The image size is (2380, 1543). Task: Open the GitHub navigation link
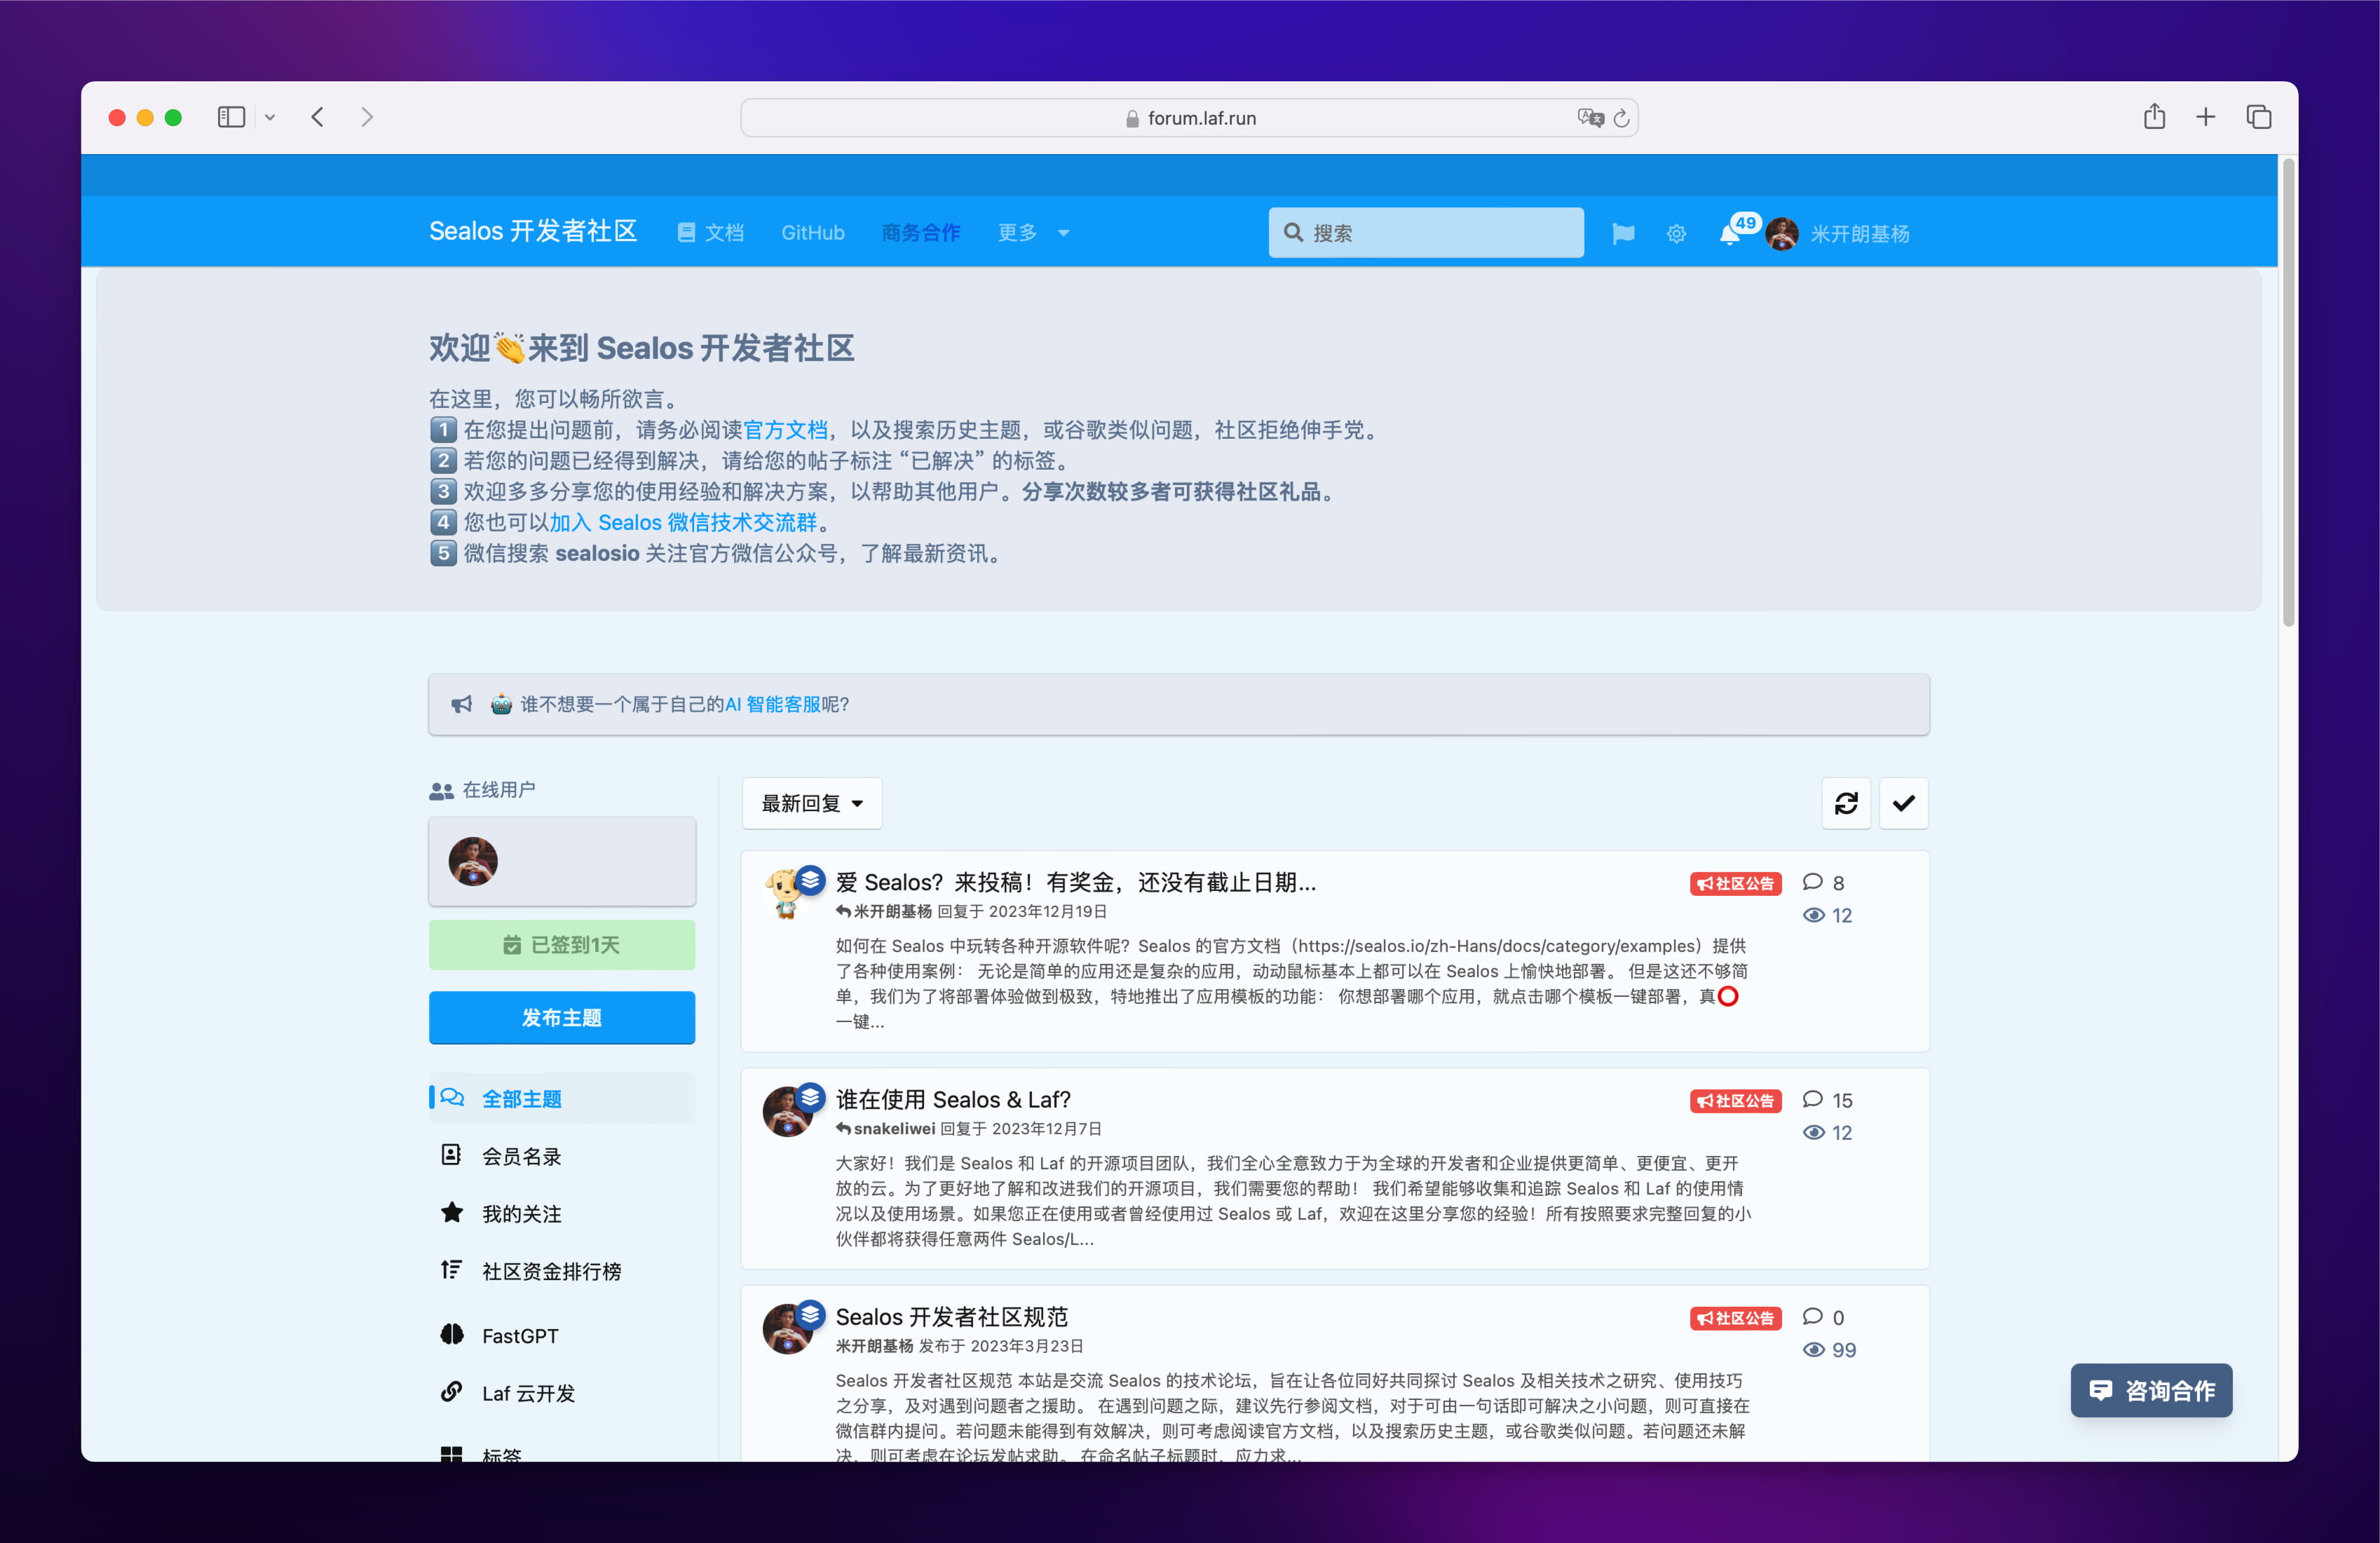(x=813, y=233)
